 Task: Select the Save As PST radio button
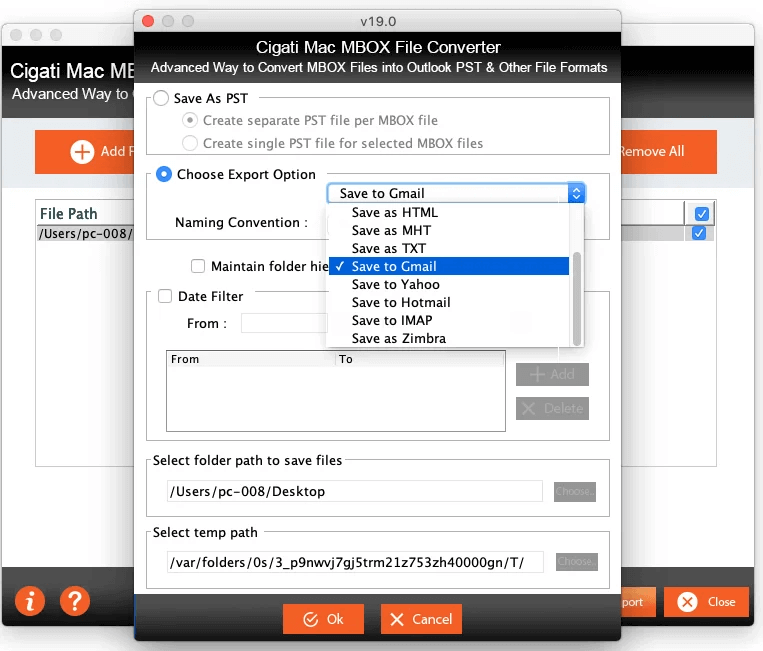[x=161, y=98]
